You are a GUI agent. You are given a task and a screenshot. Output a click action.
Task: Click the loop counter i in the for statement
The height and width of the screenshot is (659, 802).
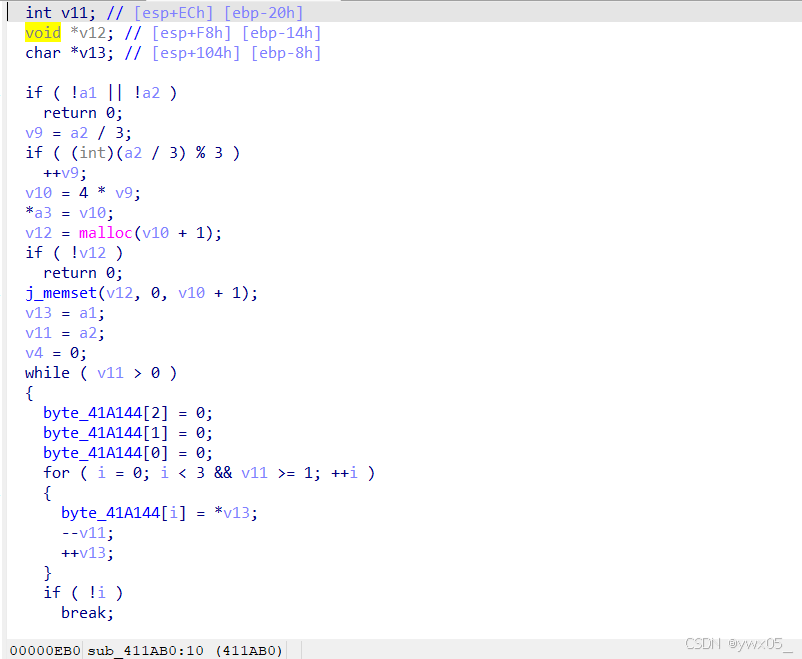pos(101,472)
